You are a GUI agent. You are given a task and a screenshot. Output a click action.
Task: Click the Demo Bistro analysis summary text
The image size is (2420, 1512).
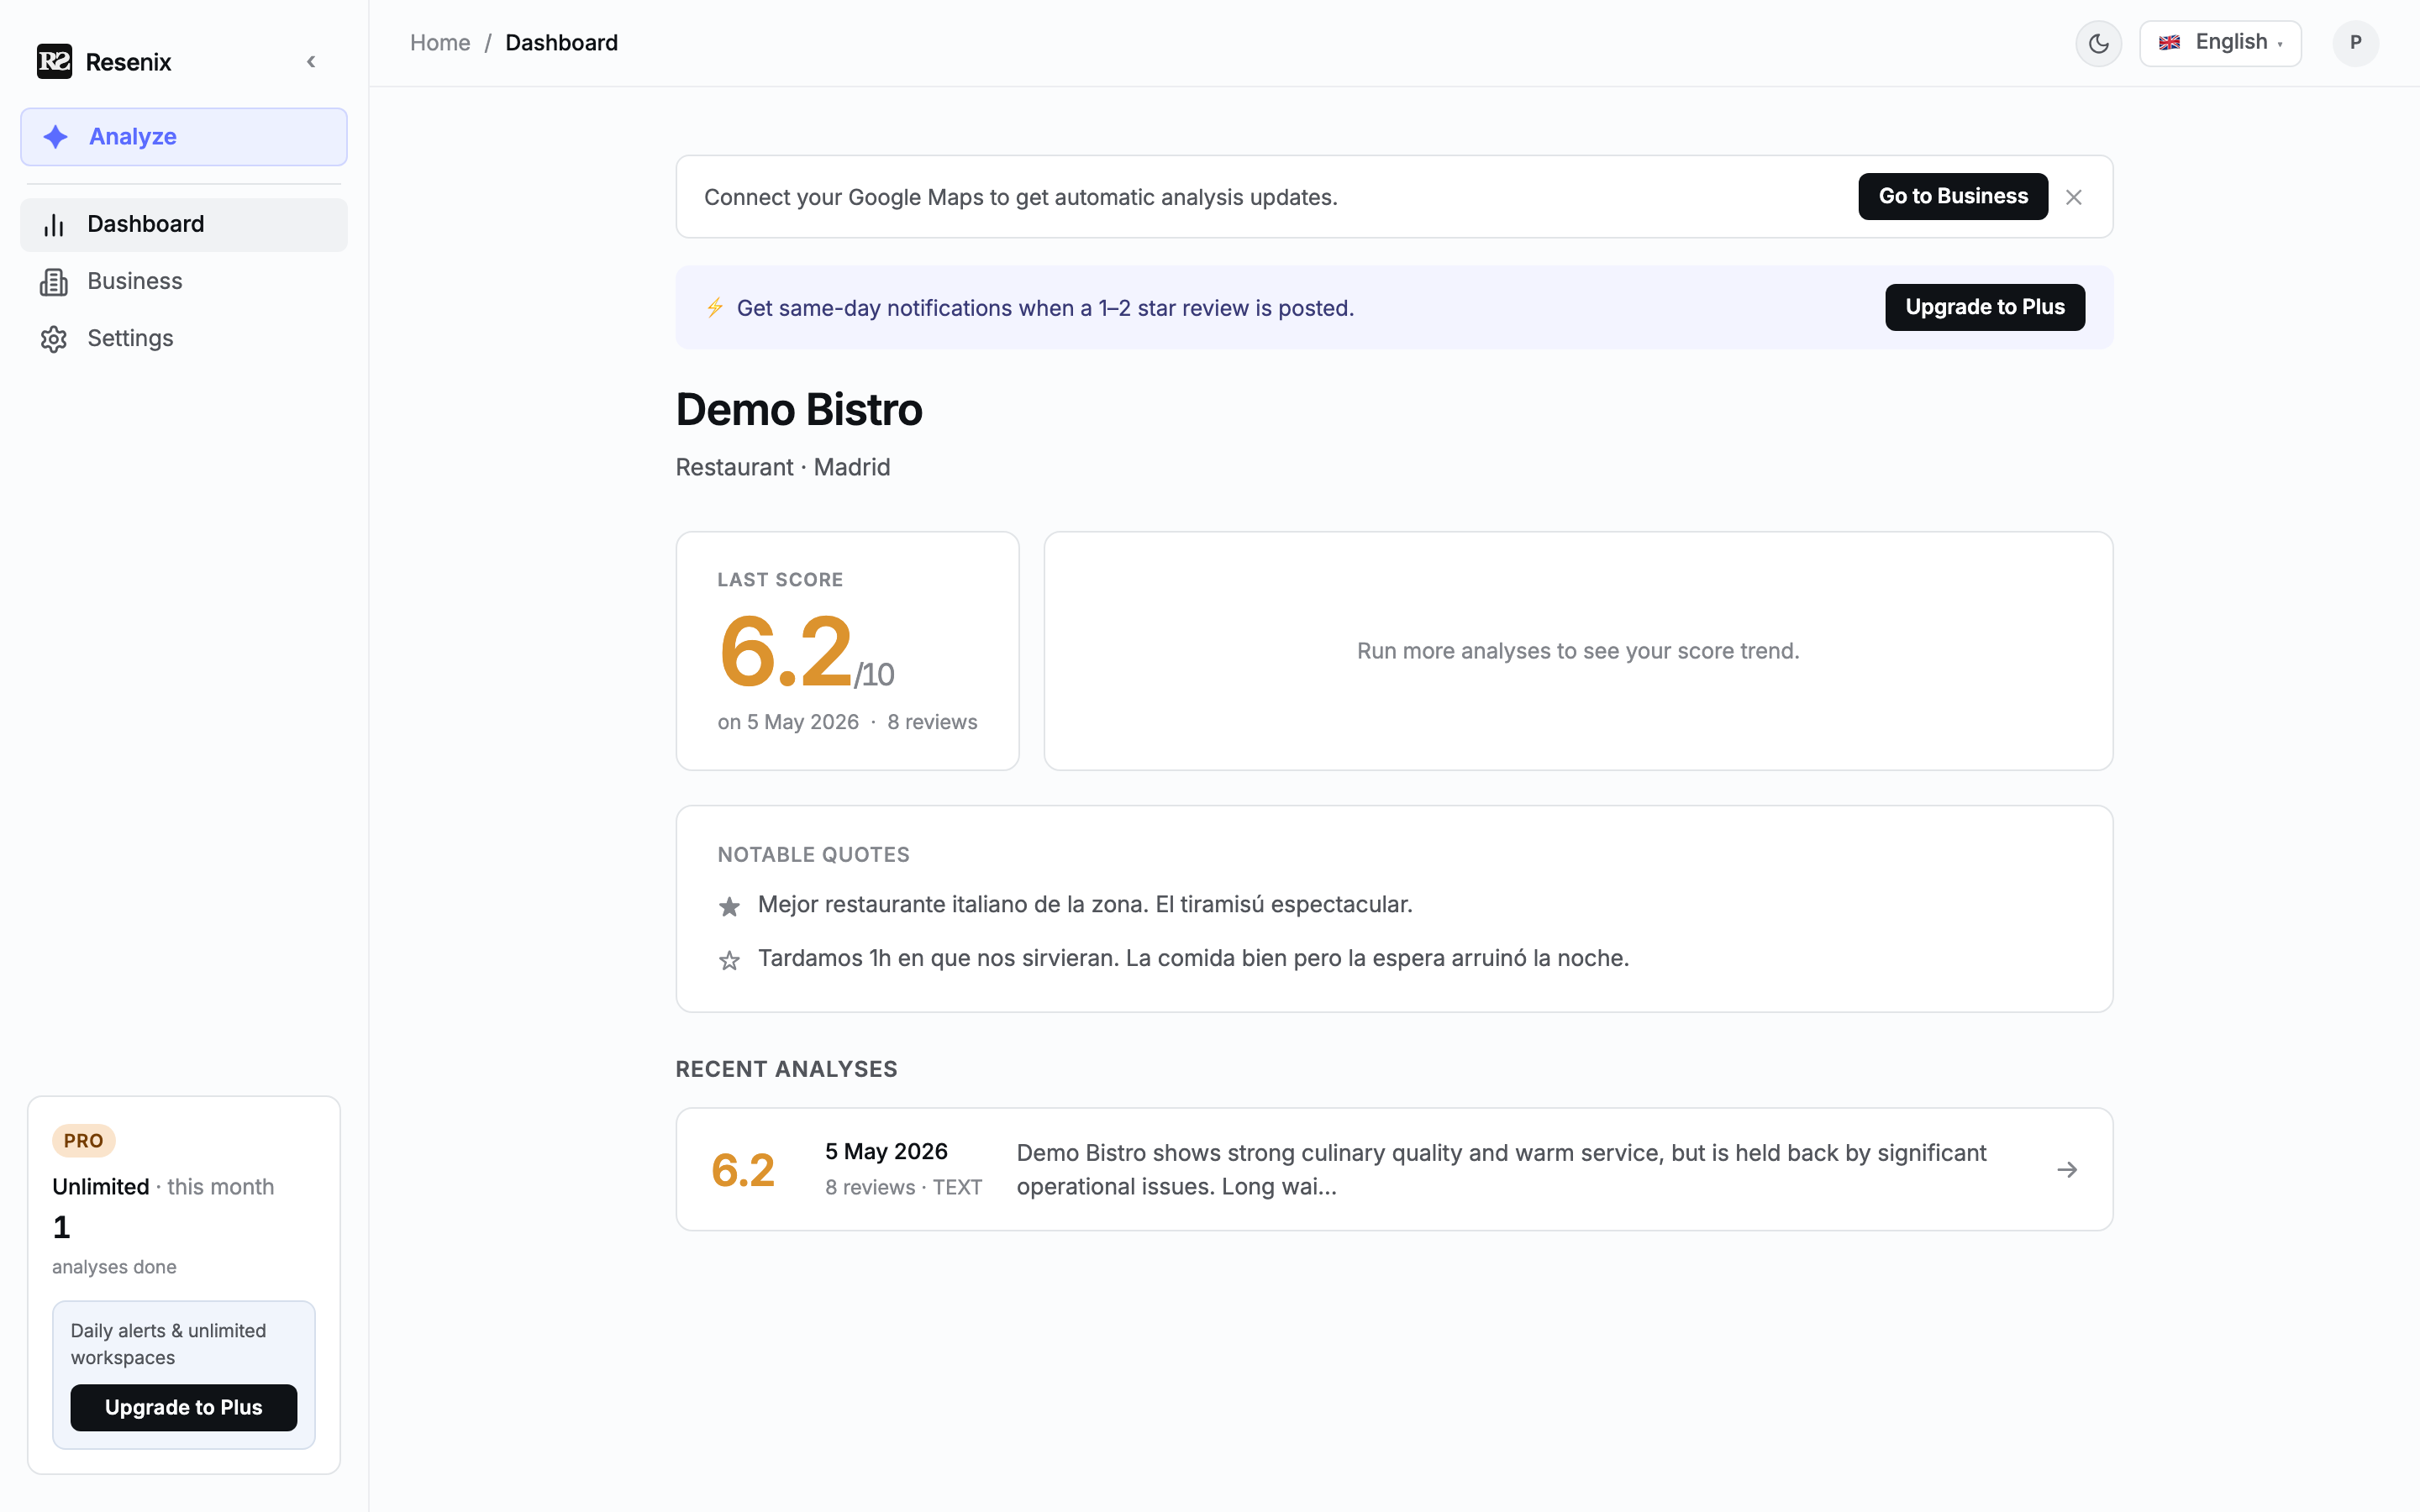(x=1501, y=1169)
